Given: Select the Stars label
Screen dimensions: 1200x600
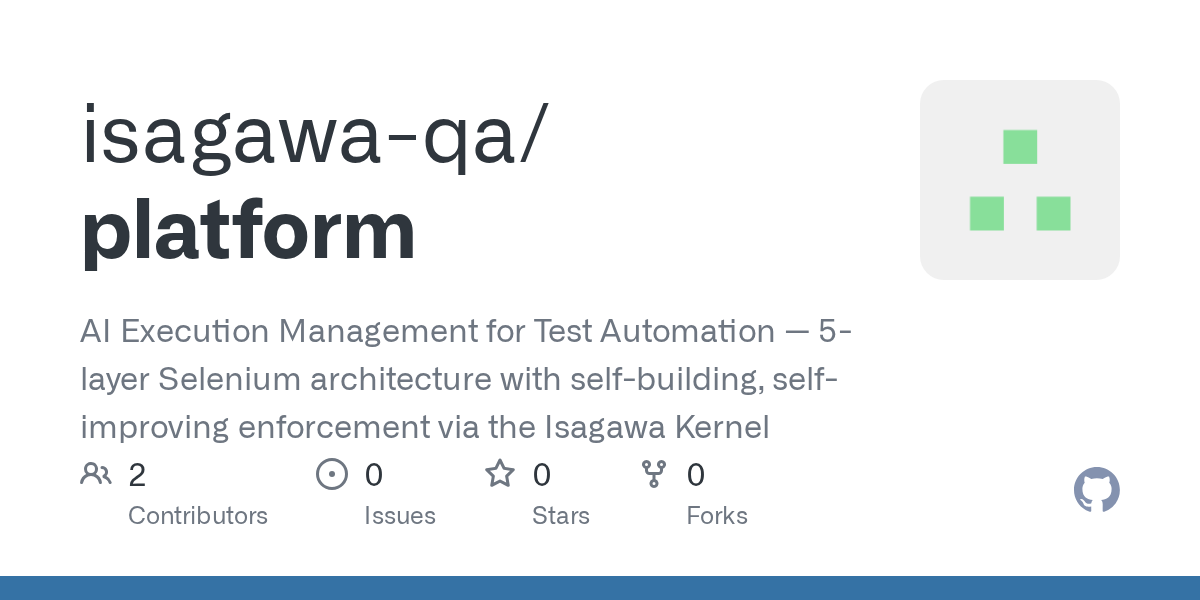Looking at the screenshot, I should click(561, 516).
